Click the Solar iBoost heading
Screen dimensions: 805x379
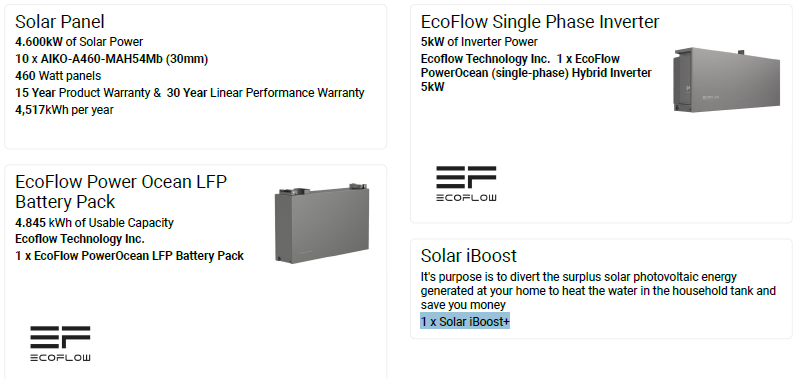468,256
